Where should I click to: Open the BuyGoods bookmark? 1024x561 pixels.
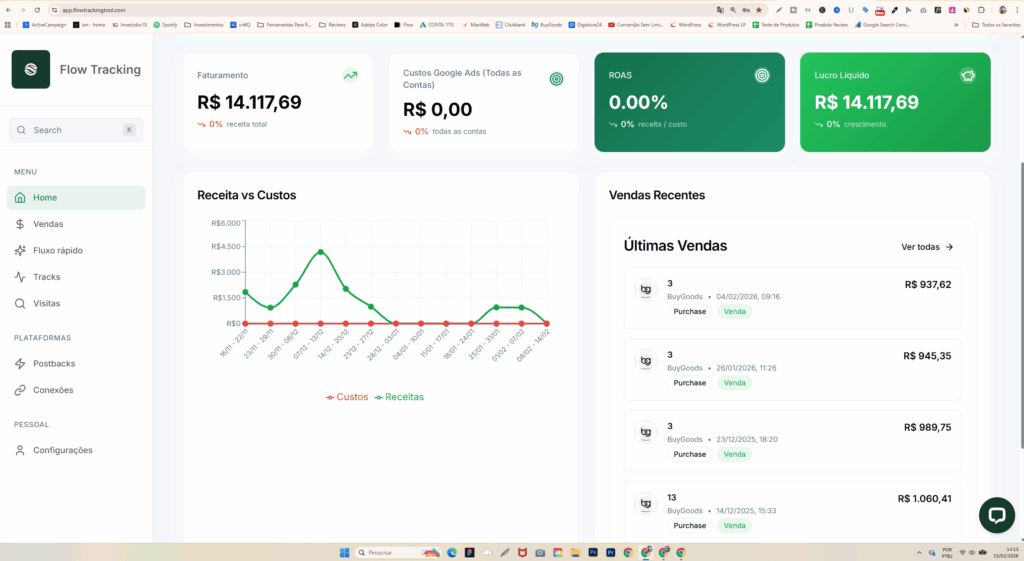(x=547, y=25)
